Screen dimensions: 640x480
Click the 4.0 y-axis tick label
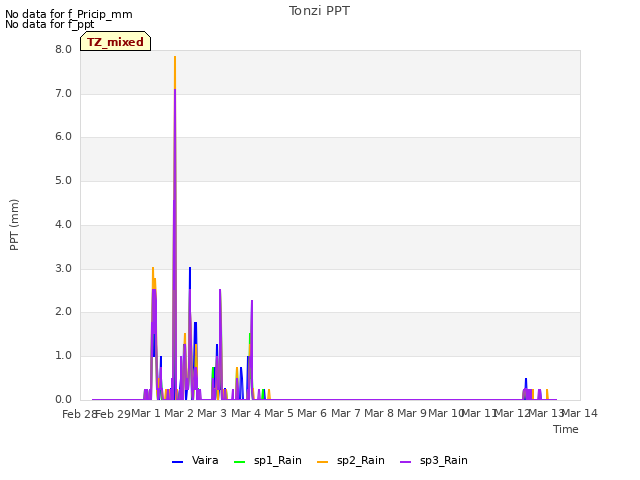[x=63, y=224]
